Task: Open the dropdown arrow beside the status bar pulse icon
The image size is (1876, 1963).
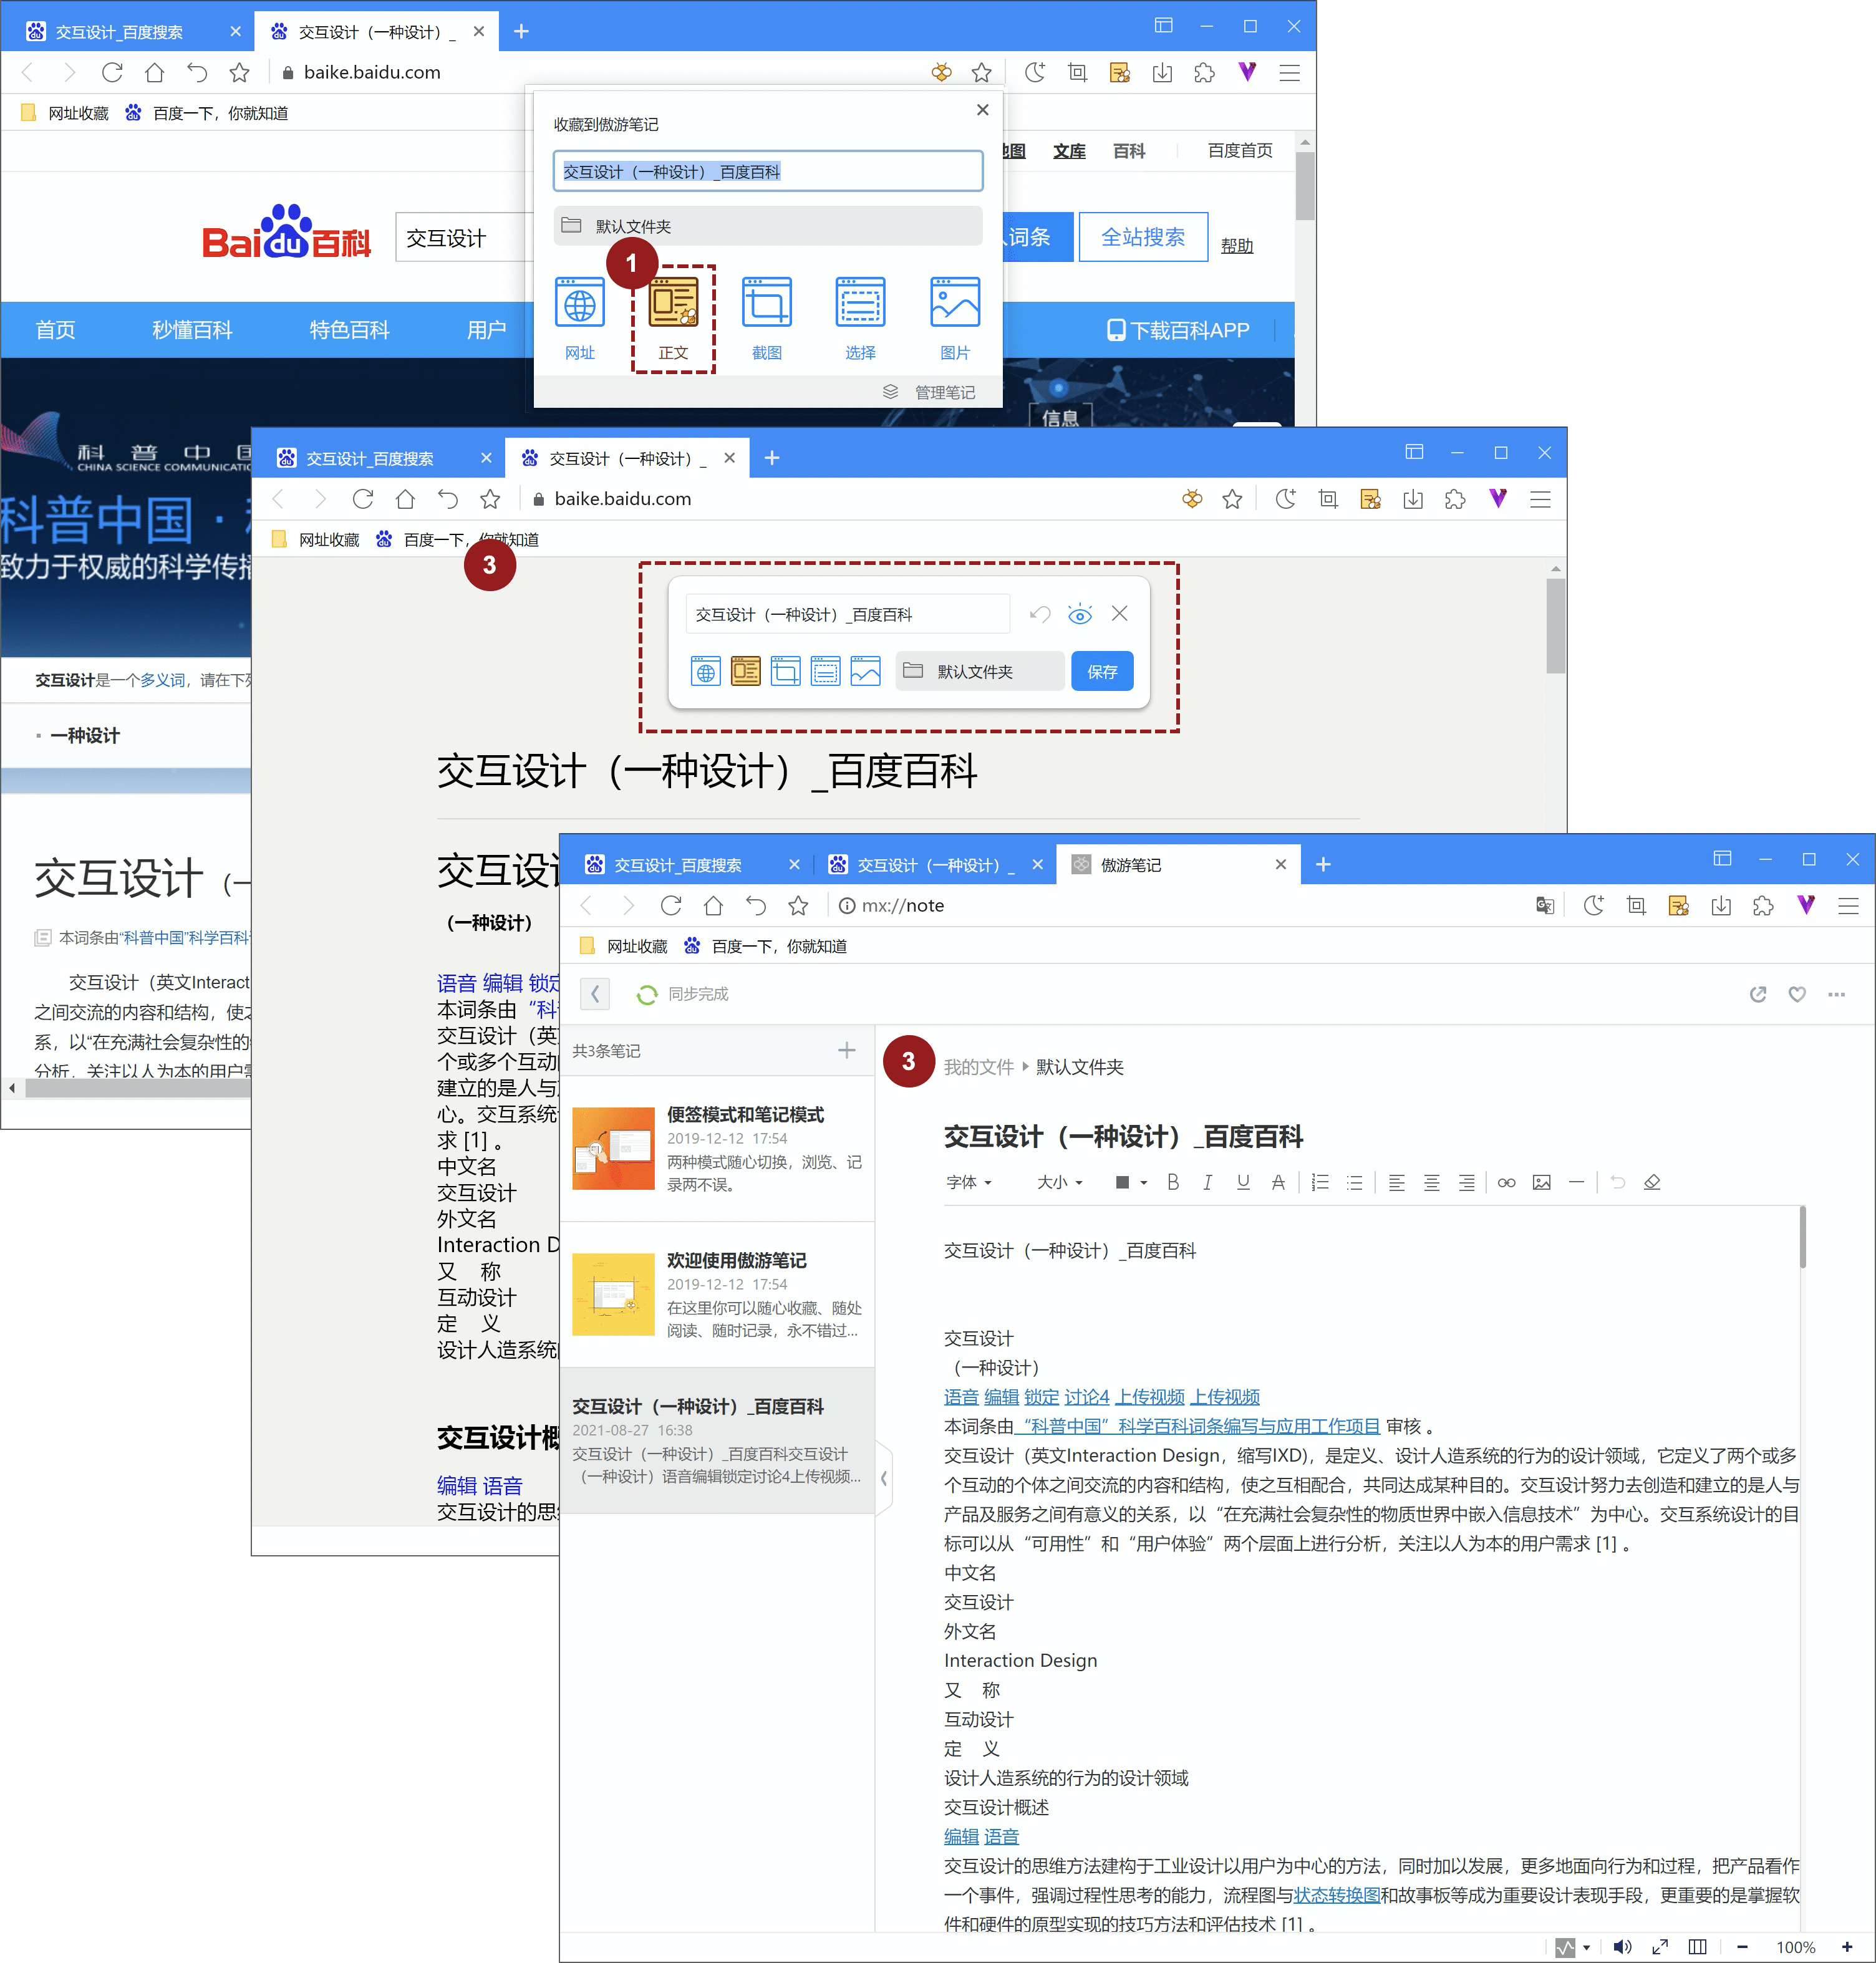Action: 1586,1947
